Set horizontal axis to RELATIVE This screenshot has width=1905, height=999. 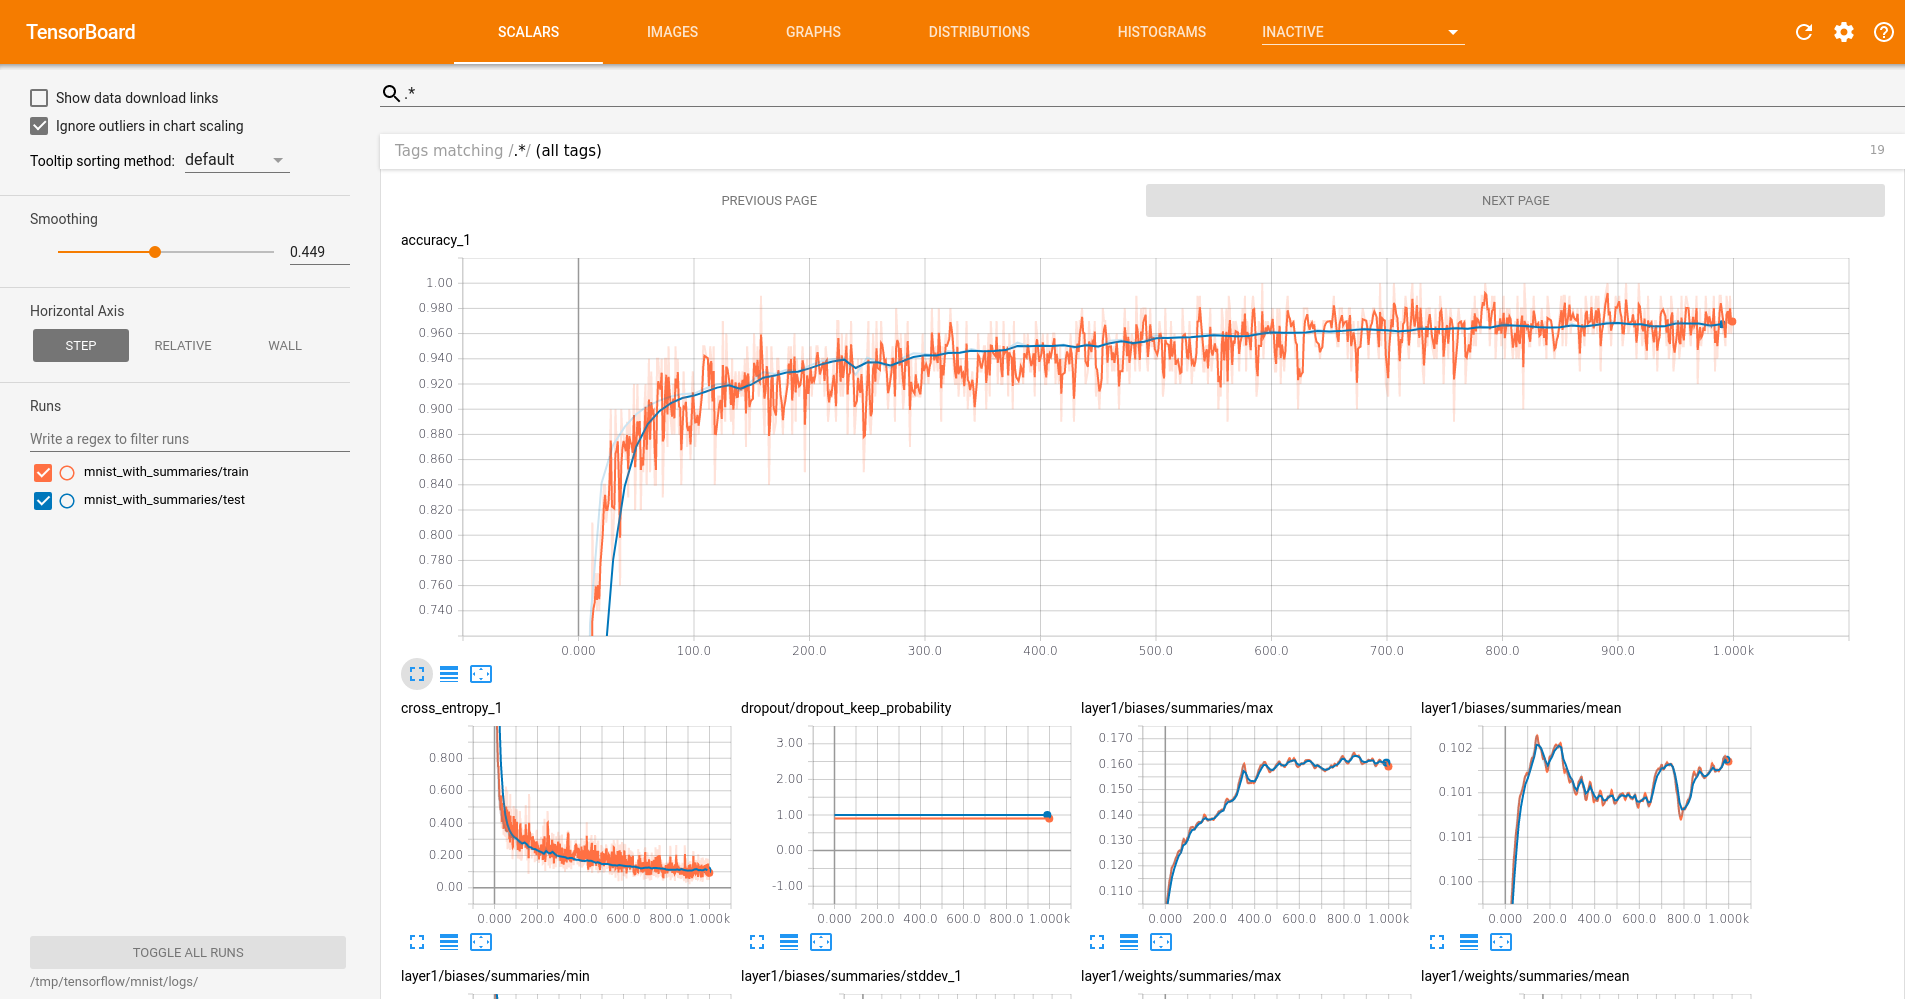(183, 346)
